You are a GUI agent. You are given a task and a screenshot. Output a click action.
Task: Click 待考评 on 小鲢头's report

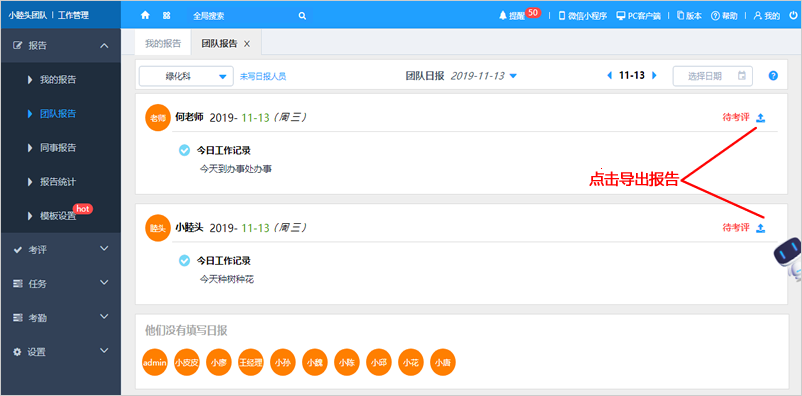pos(736,227)
